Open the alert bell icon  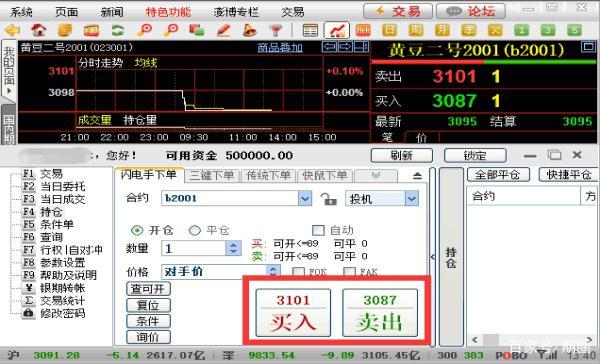(249, 30)
